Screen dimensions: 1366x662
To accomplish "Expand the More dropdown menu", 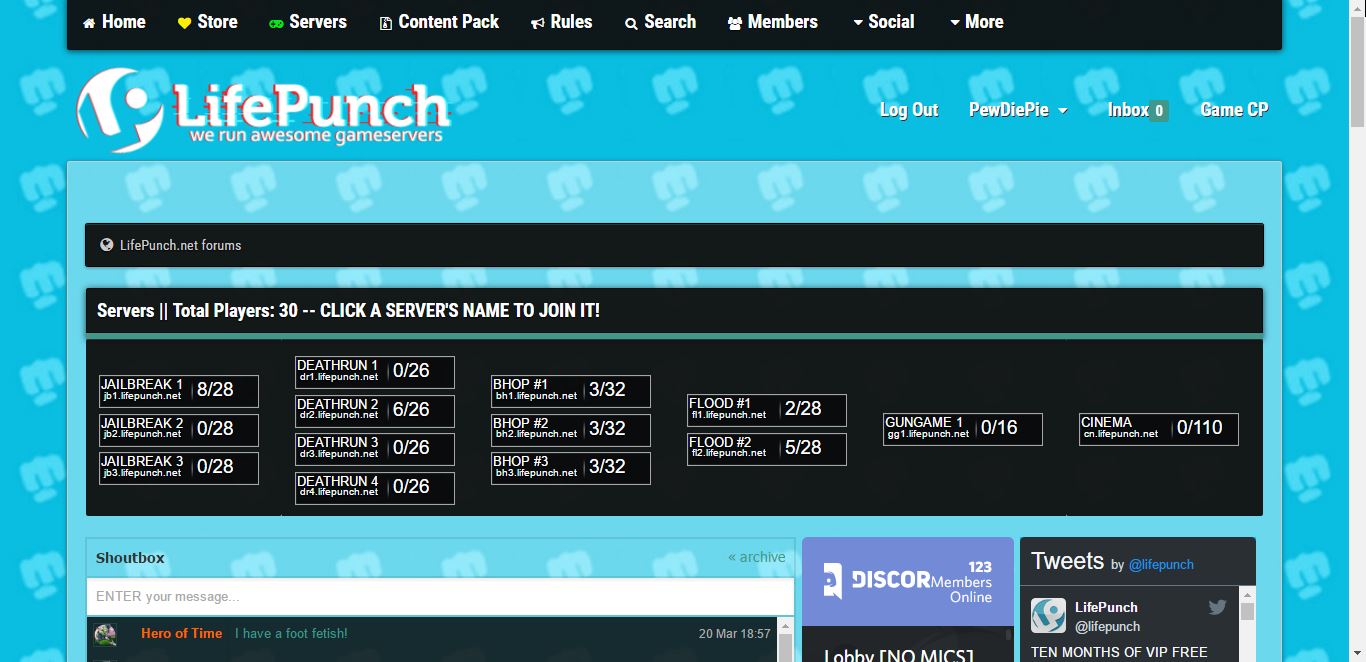I will click(x=976, y=22).
